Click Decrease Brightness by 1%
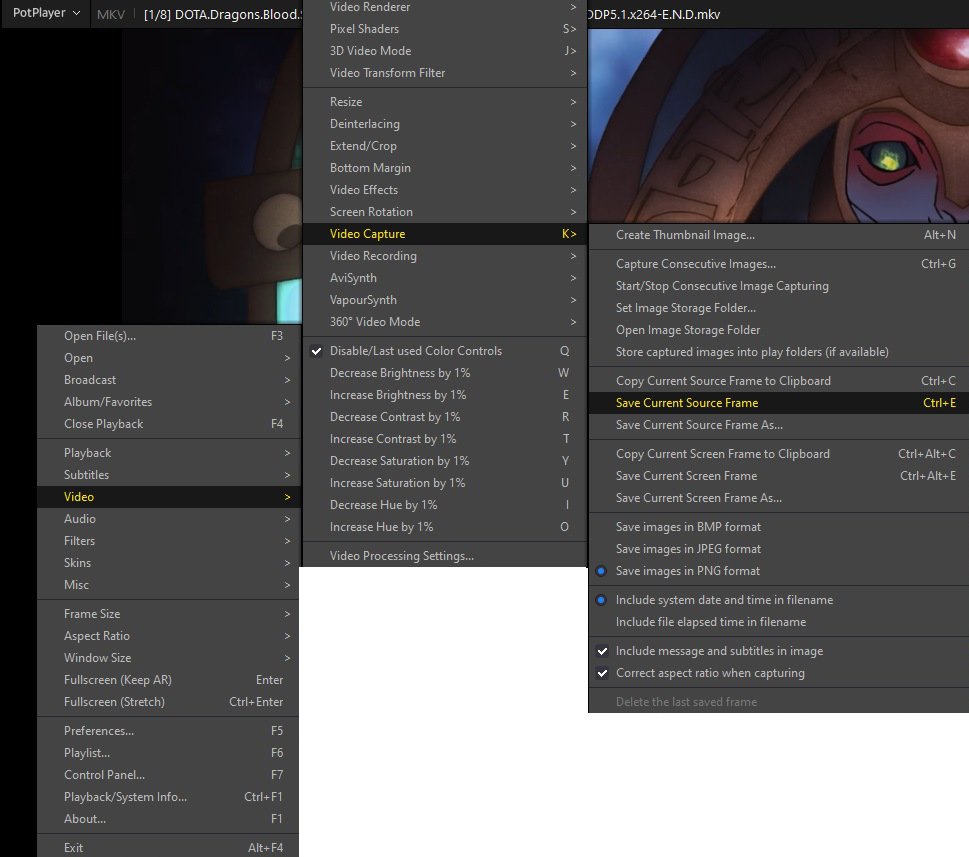Viewport: 969px width, 857px height. pyautogui.click(x=444, y=373)
